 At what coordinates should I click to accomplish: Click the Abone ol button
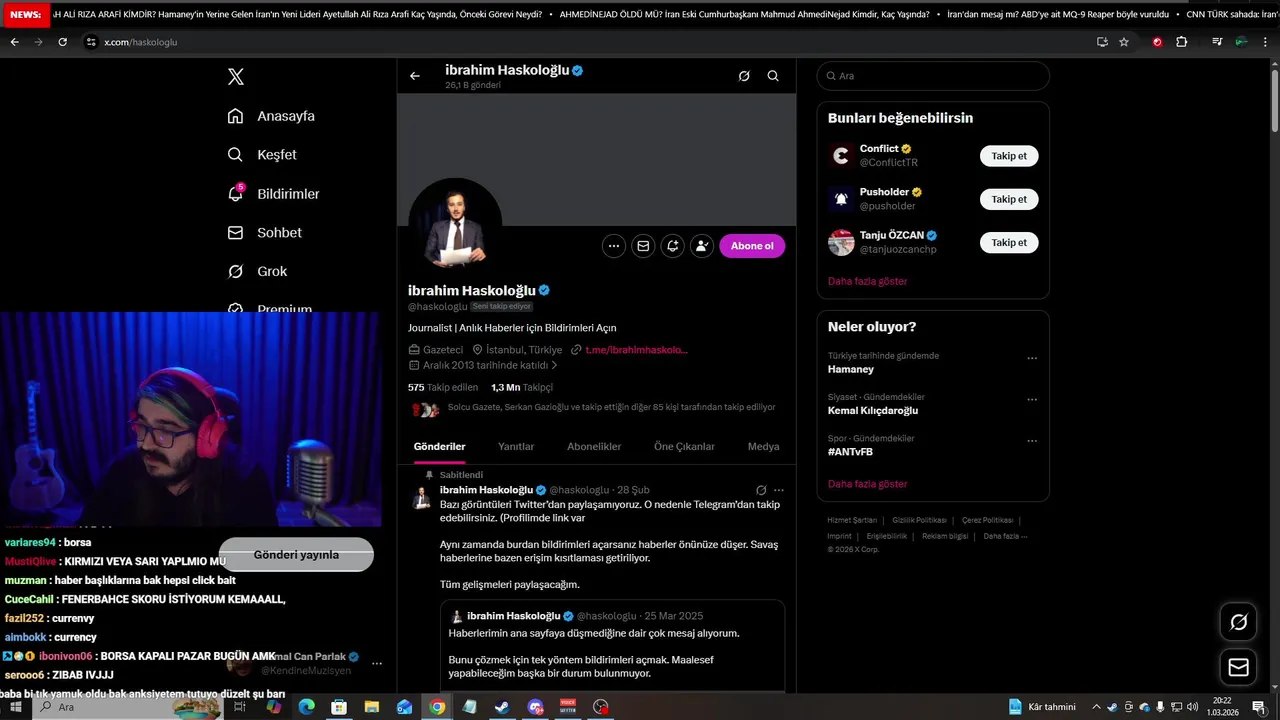pyautogui.click(x=752, y=246)
